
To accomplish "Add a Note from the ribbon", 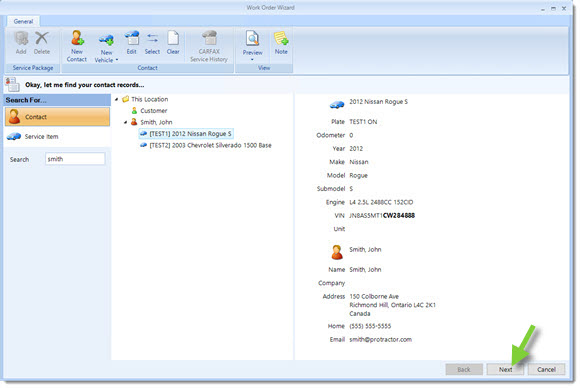I will pyautogui.click(x=281, y=43).
